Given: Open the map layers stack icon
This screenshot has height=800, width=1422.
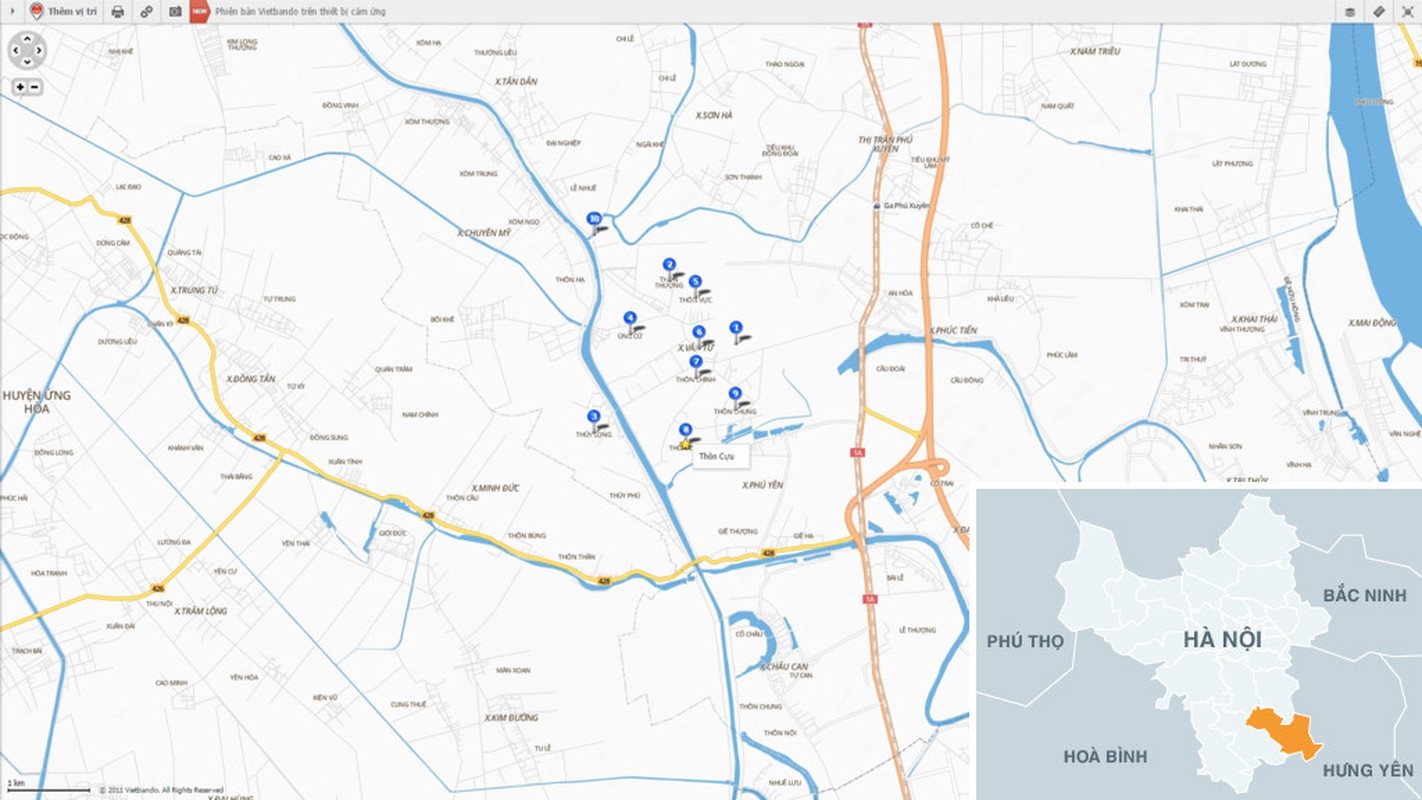Looking at the screenshot, I should pos(1350,12).
